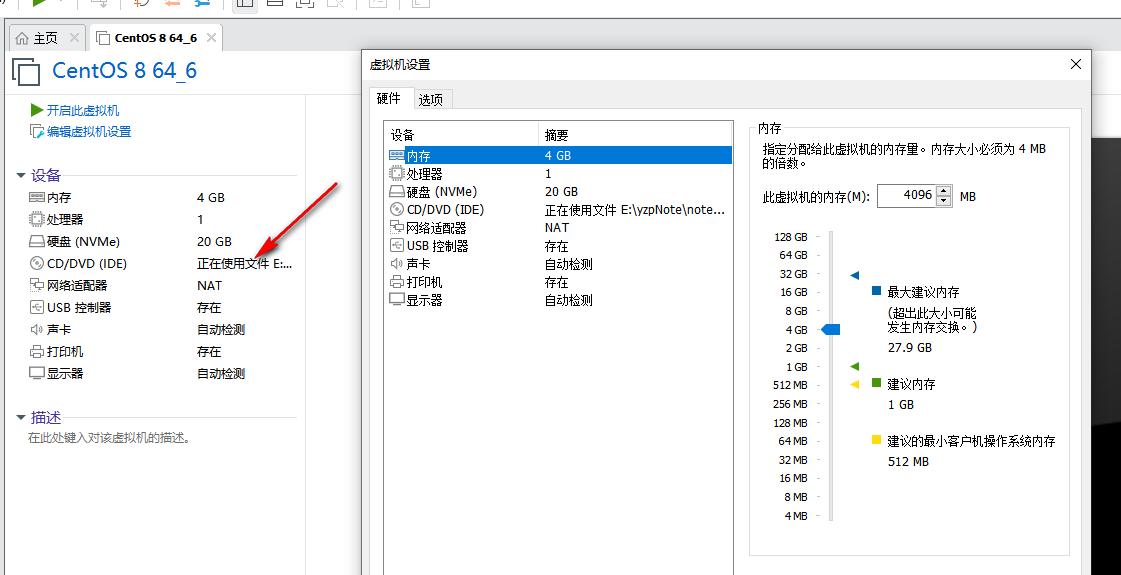The width and height of the screenshot is (1121, 575).
Task: Click the '64 MB' label on memory scale
Action: (793, 441)
